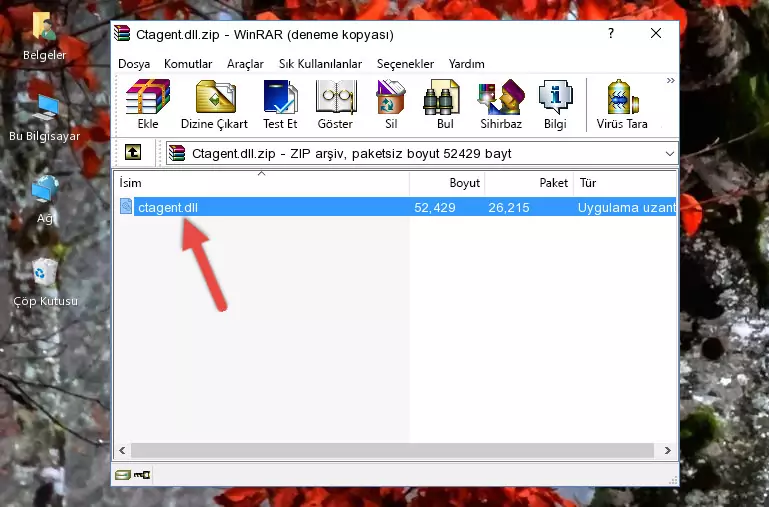Viewport: 769px width, 507px height.
Task: Open Belgeler desktop folder icon
Action: [x=44, y=36]
